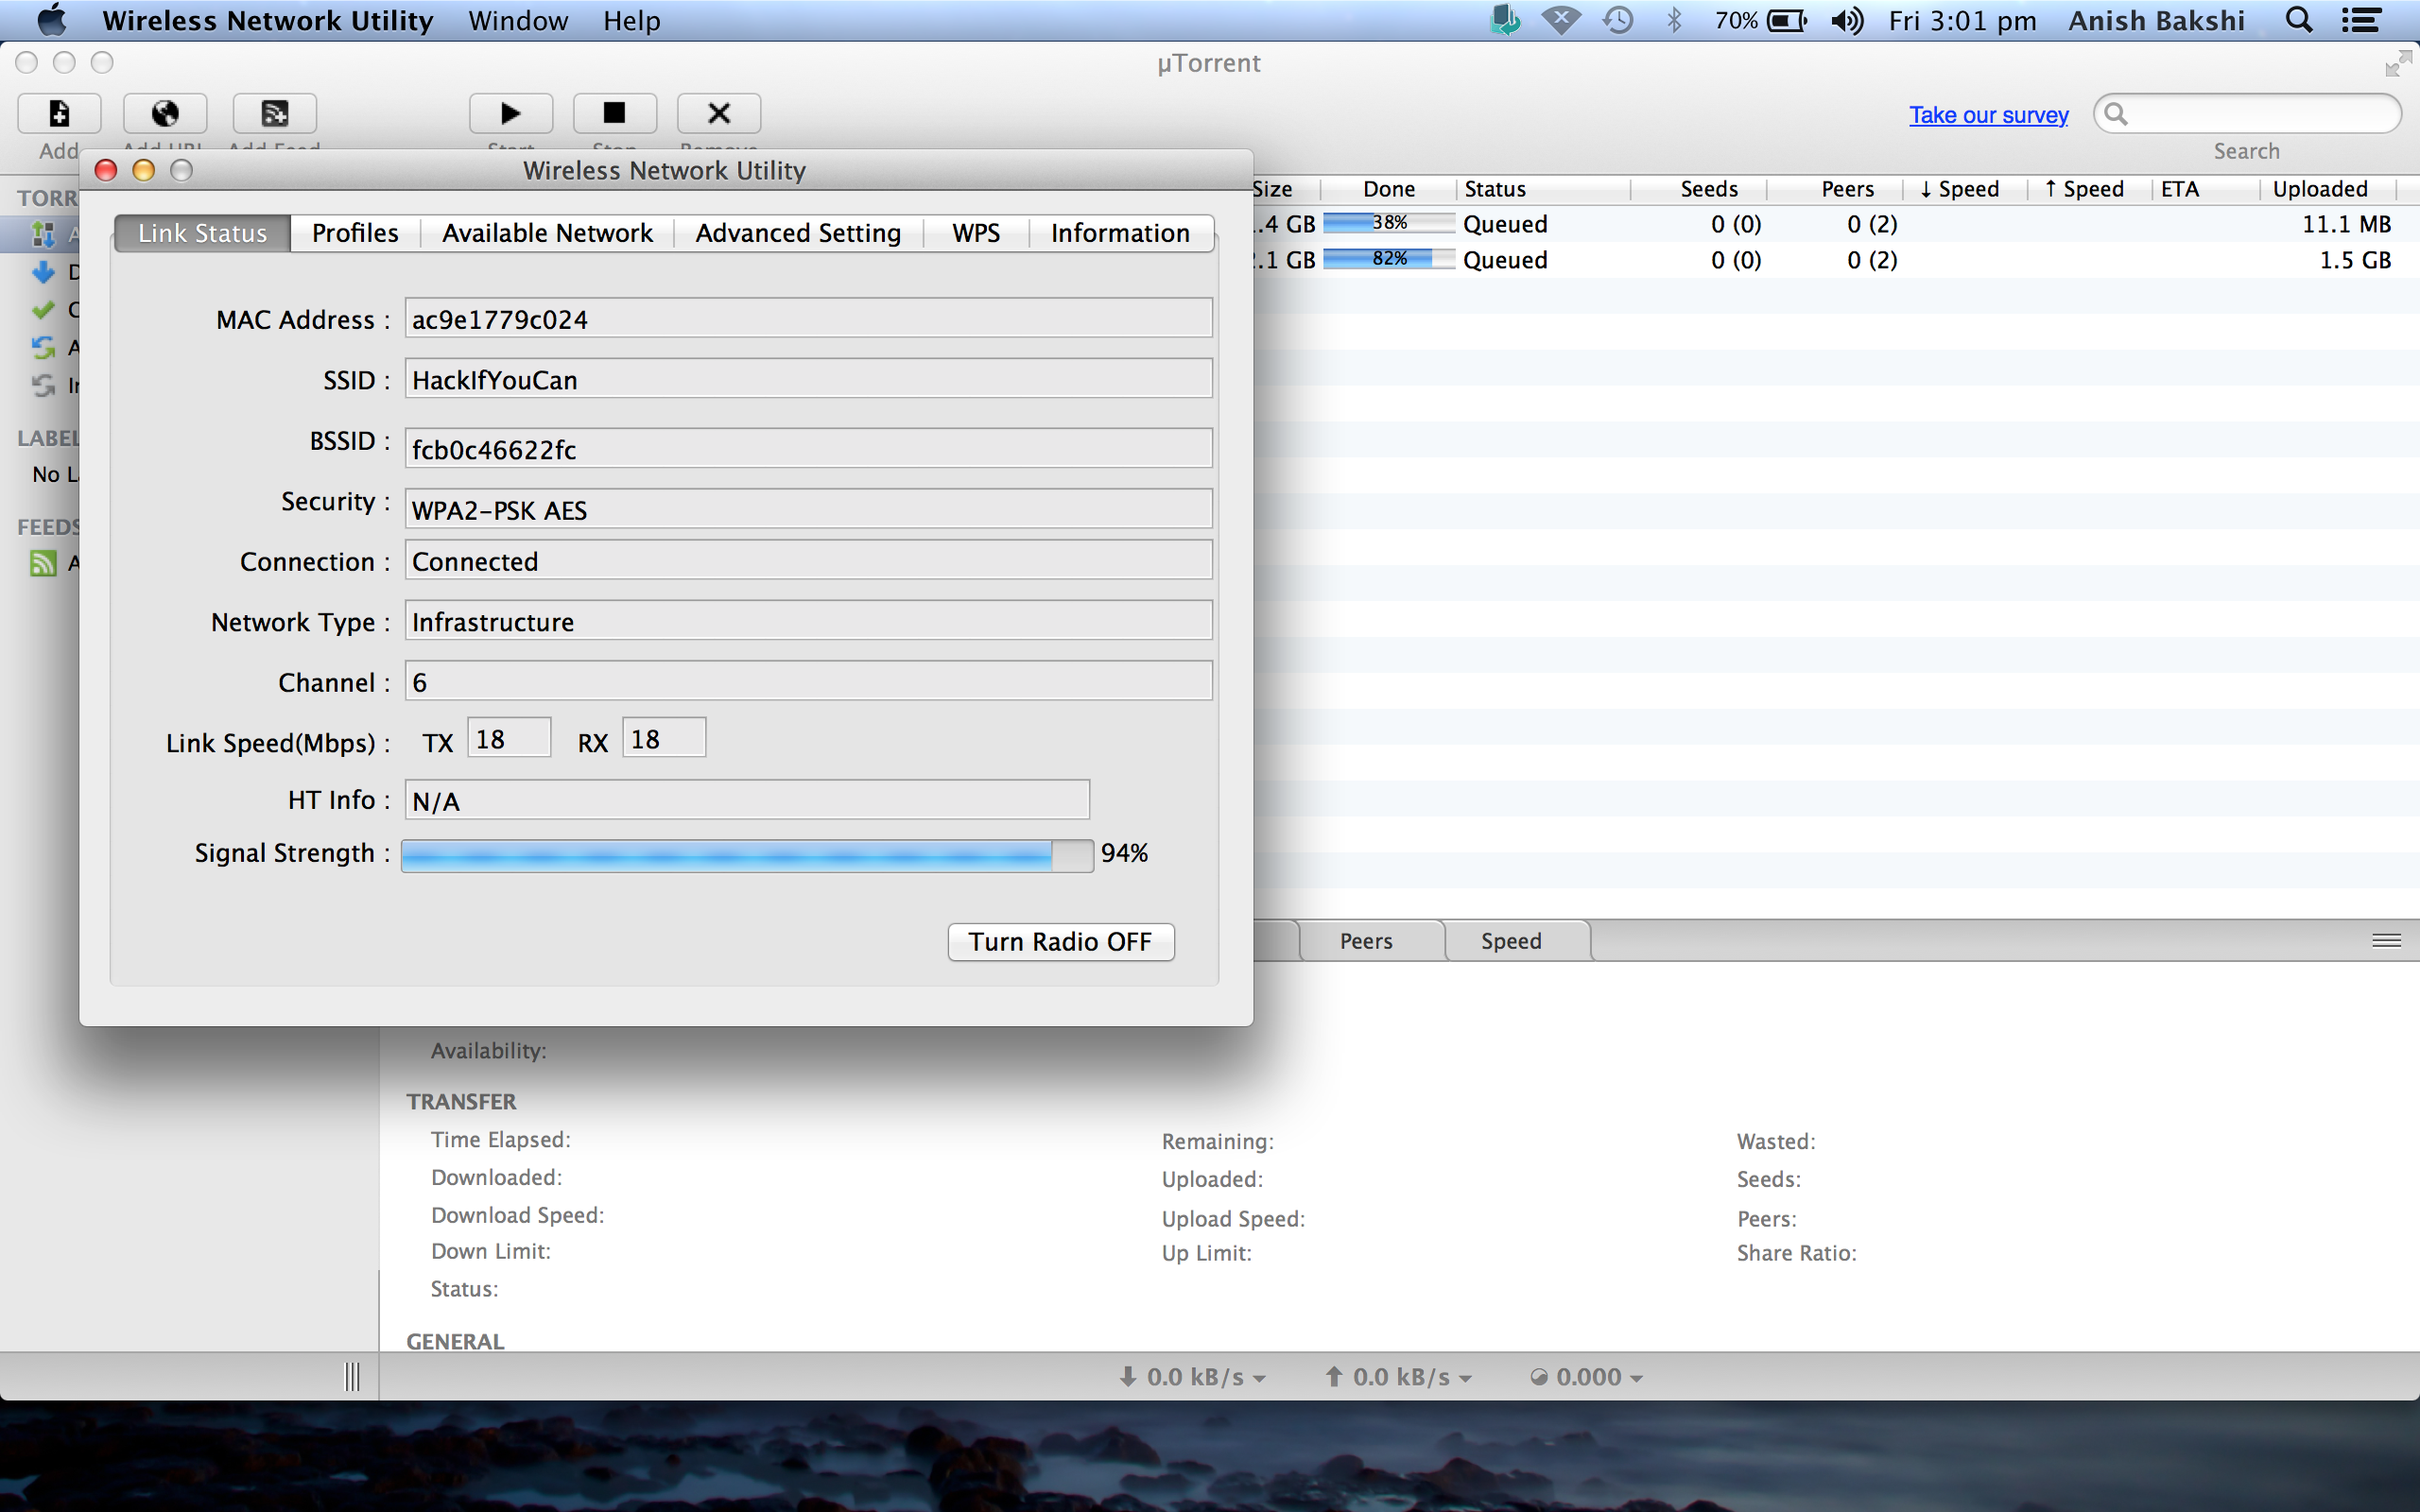2420x1512 pixels.
Task: Open the Window menu
Action: tap(518, 21)
